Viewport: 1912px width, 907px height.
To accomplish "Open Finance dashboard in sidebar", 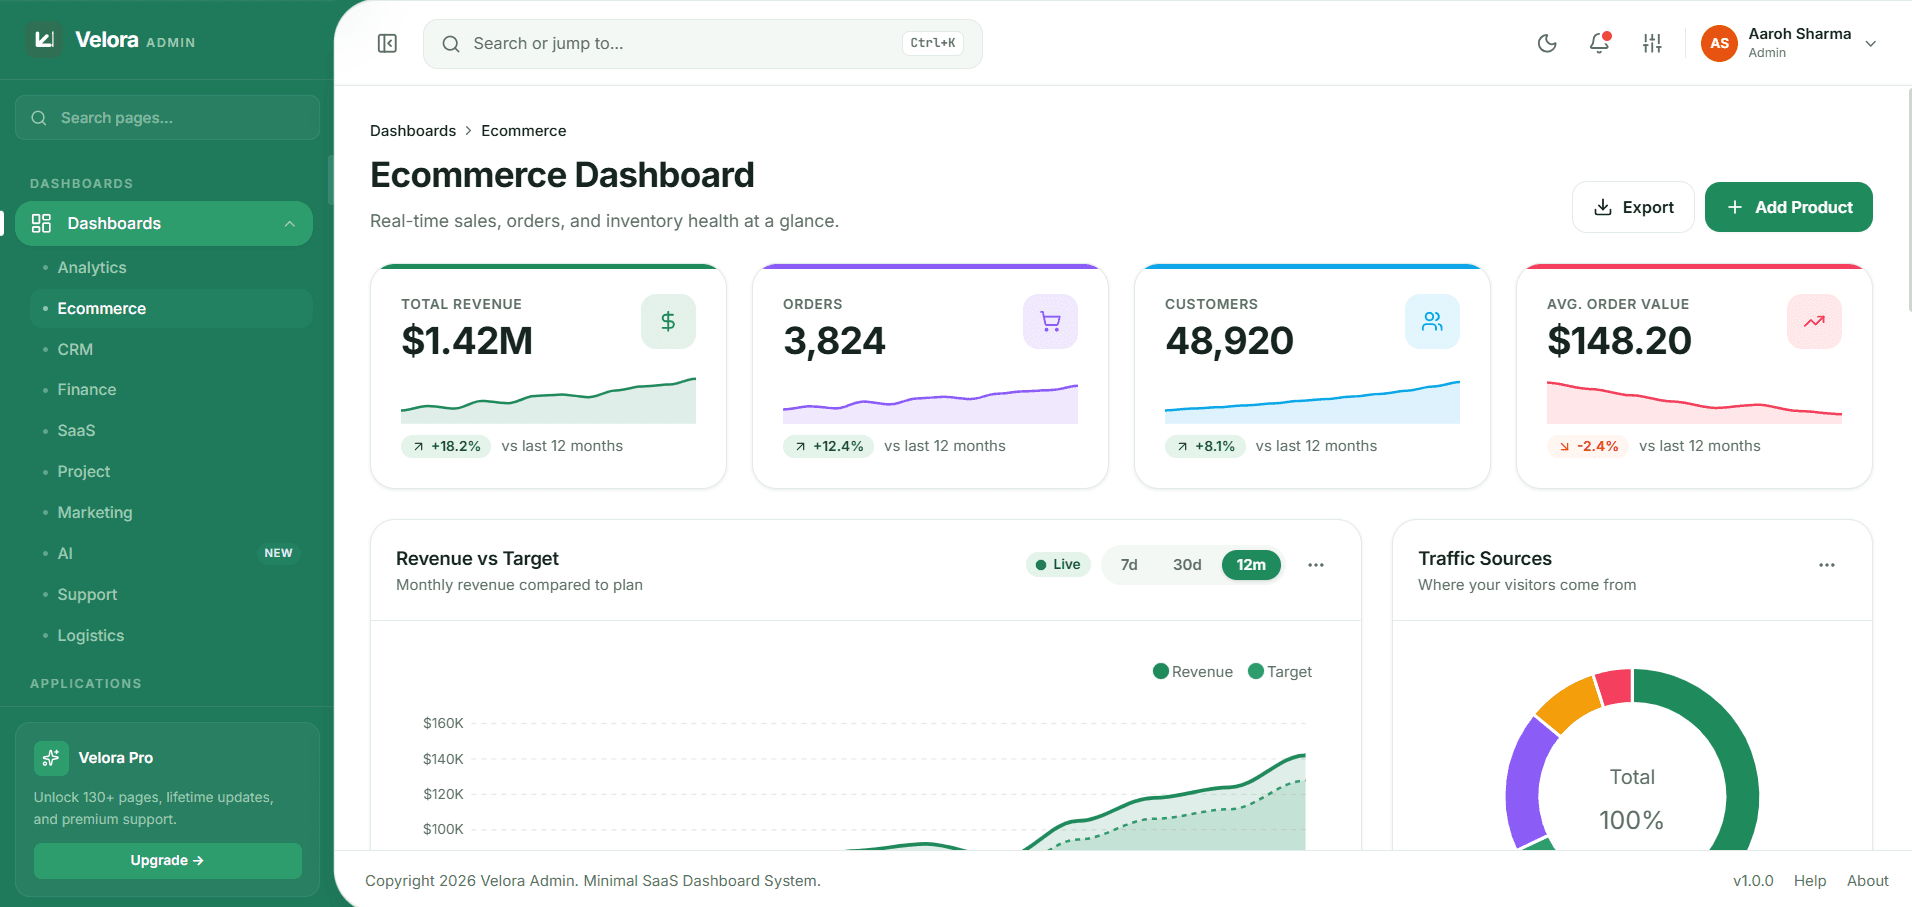I will (x=171, y=389).
